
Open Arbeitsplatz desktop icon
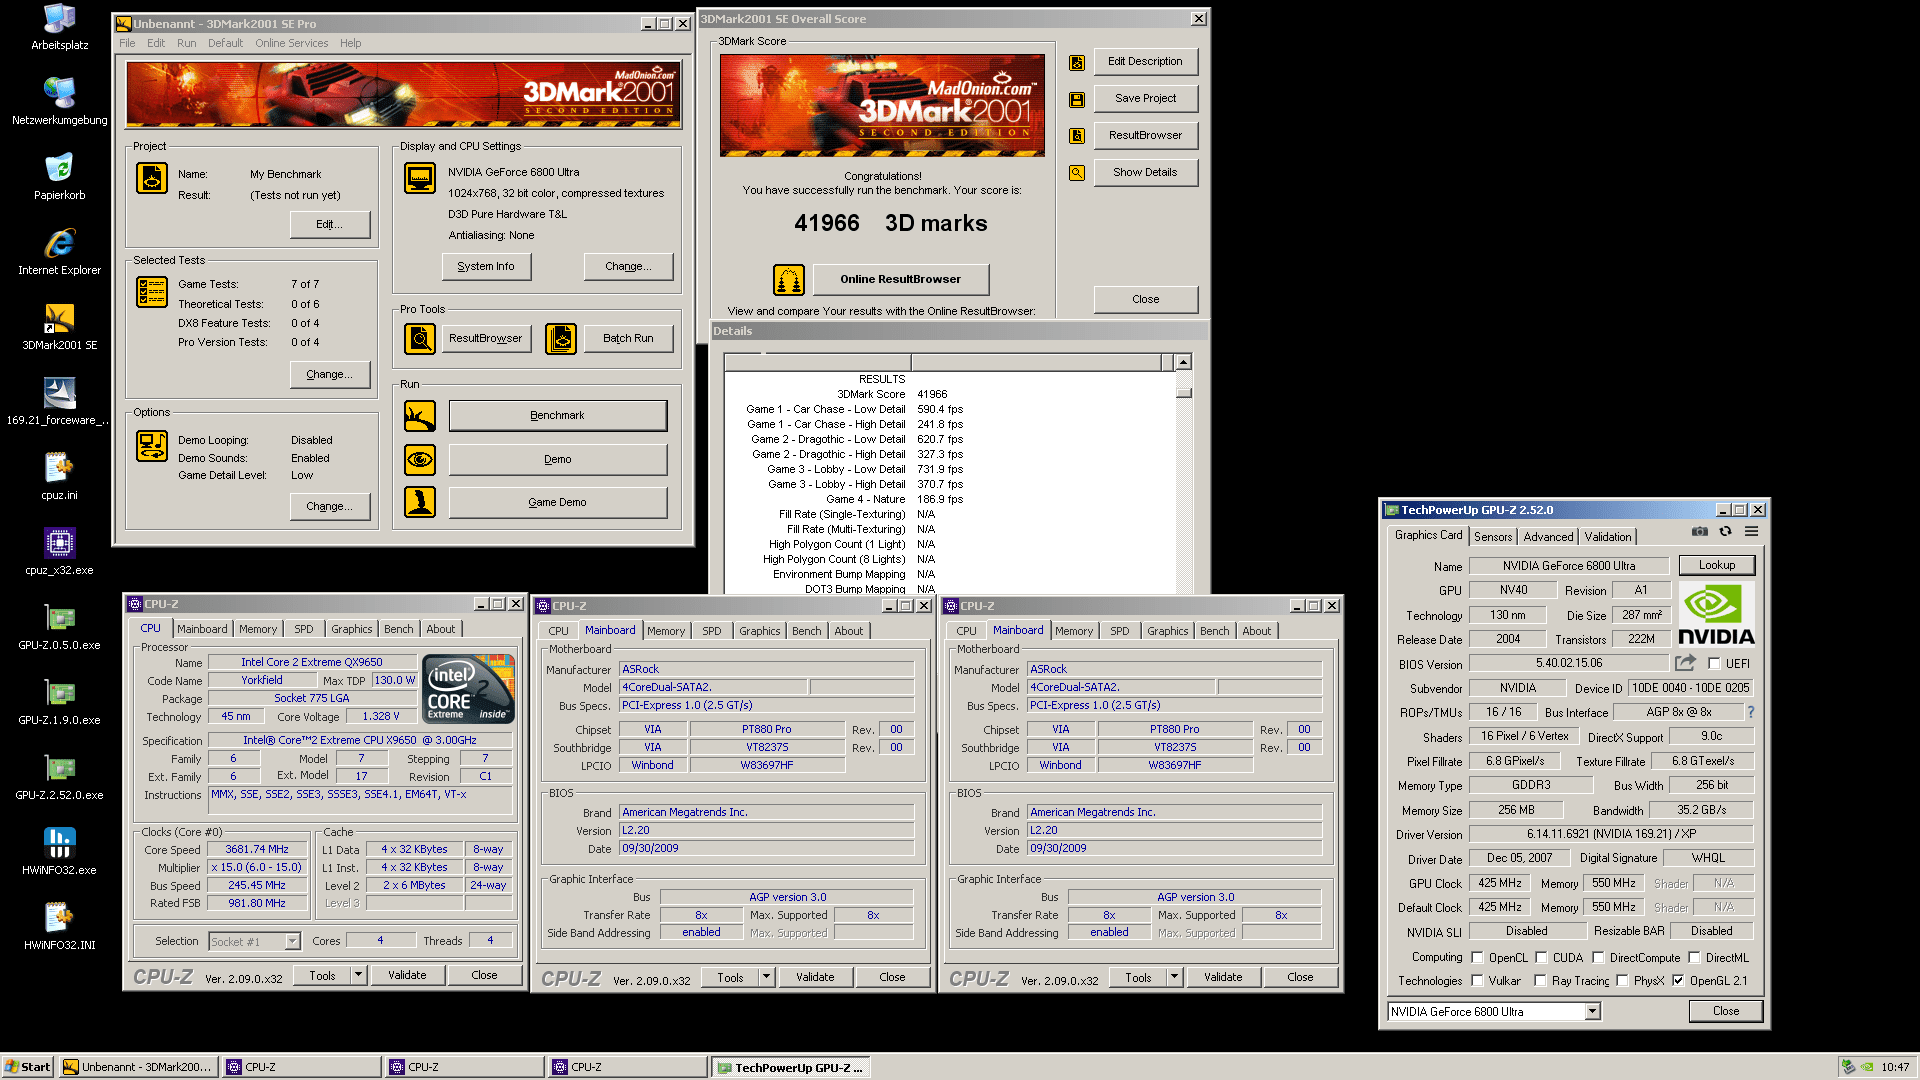(x=59, y=27)
